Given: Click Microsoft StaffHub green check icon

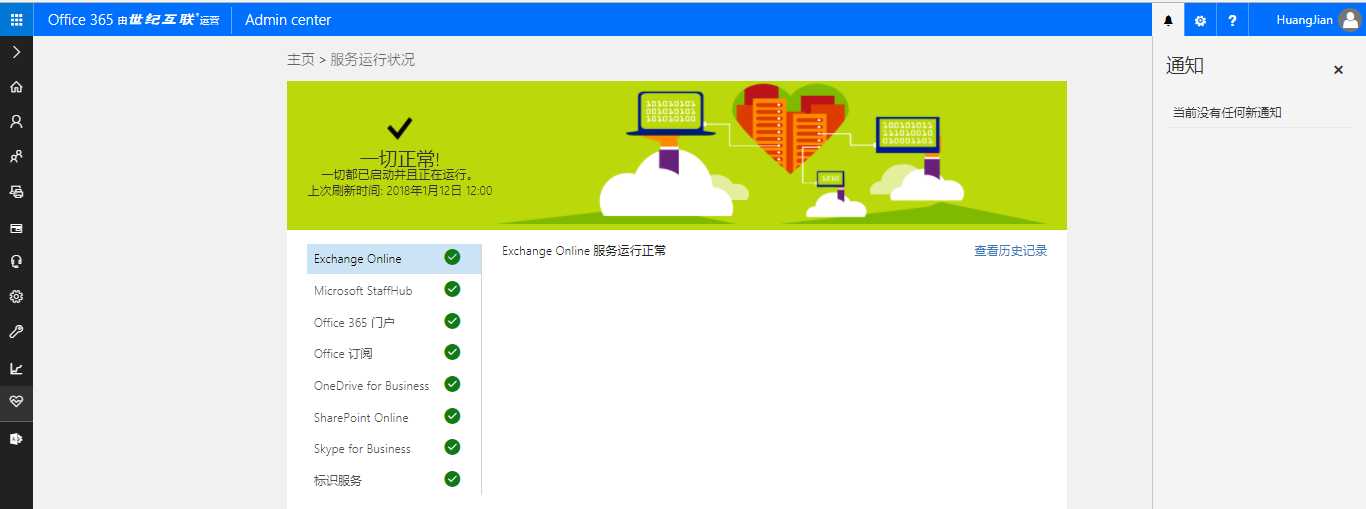Looking at the screenshot, I should (452, 289).
